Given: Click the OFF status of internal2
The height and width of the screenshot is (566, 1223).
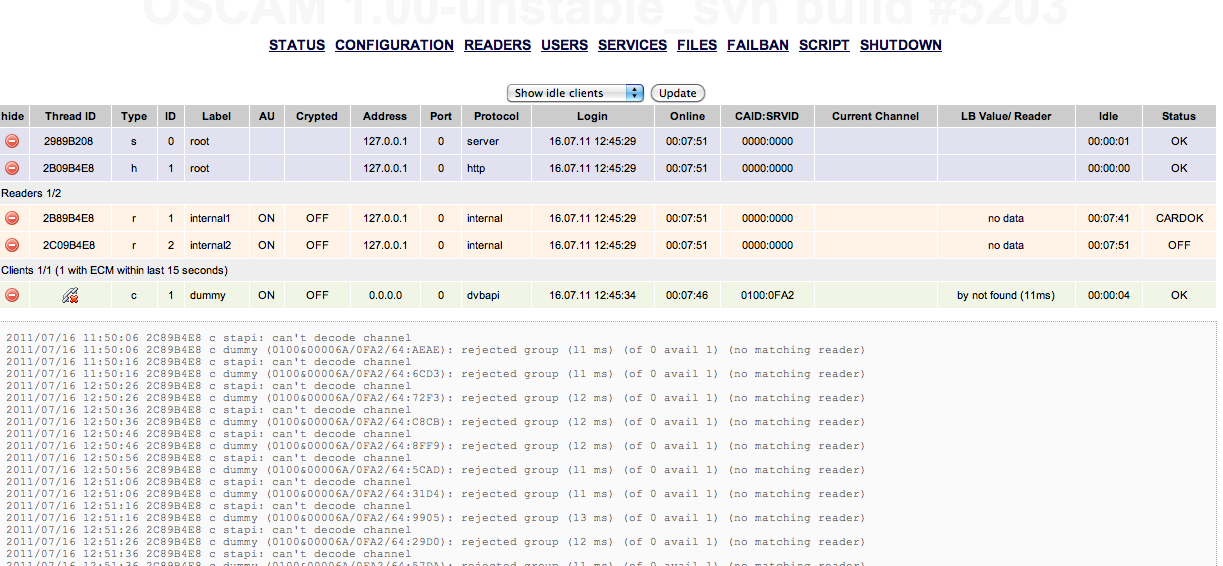Looking at the screenshot, I should (1179, 245).
